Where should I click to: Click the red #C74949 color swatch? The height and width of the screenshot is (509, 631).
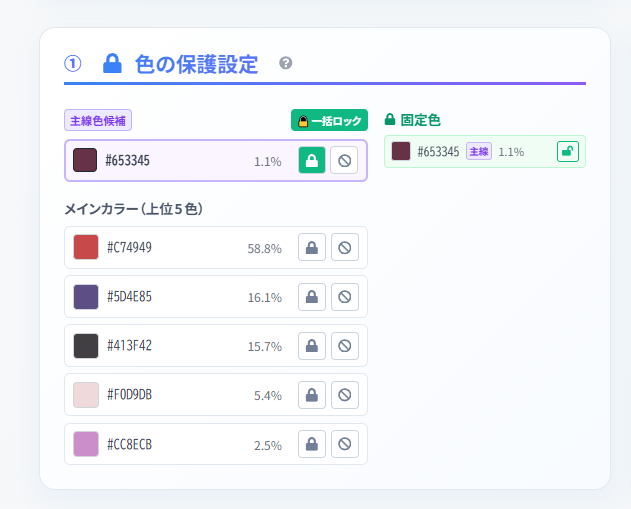pos(86,247)
